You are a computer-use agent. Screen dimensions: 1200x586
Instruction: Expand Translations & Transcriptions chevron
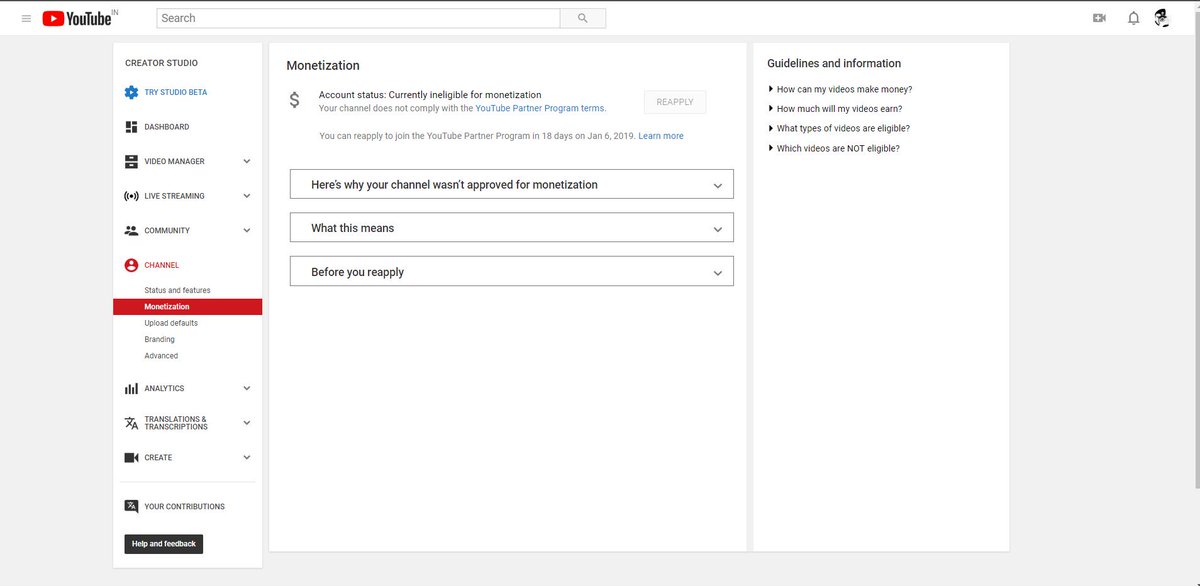click(x=247, y=423)
